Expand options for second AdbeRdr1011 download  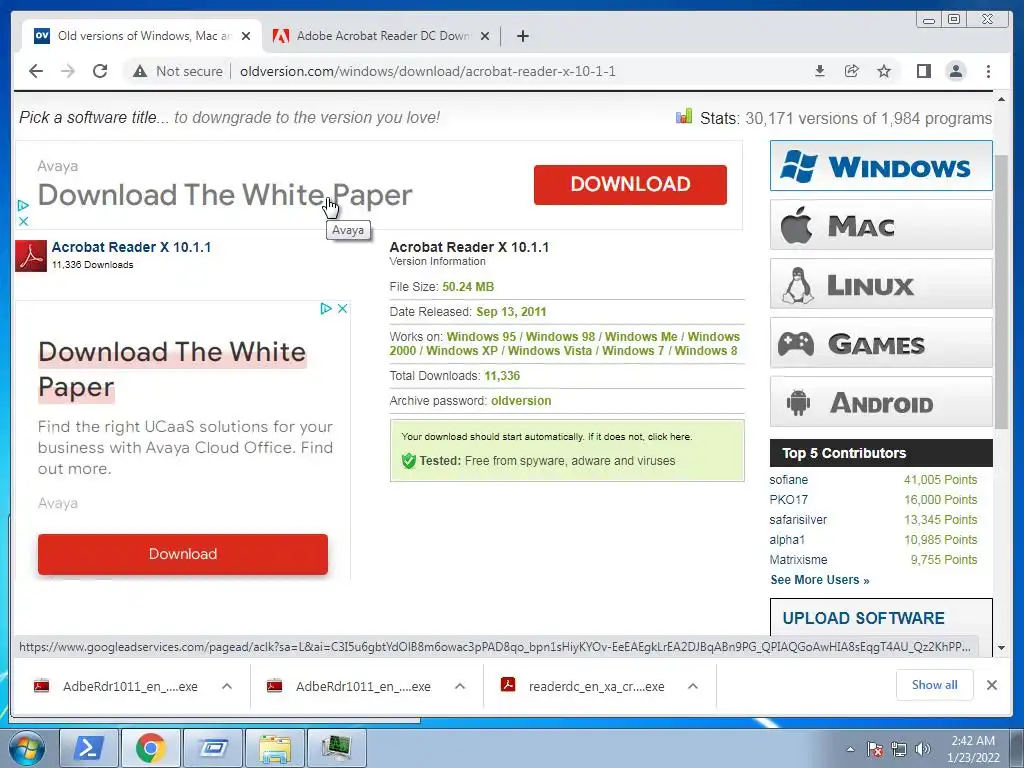tap(460, 686)
